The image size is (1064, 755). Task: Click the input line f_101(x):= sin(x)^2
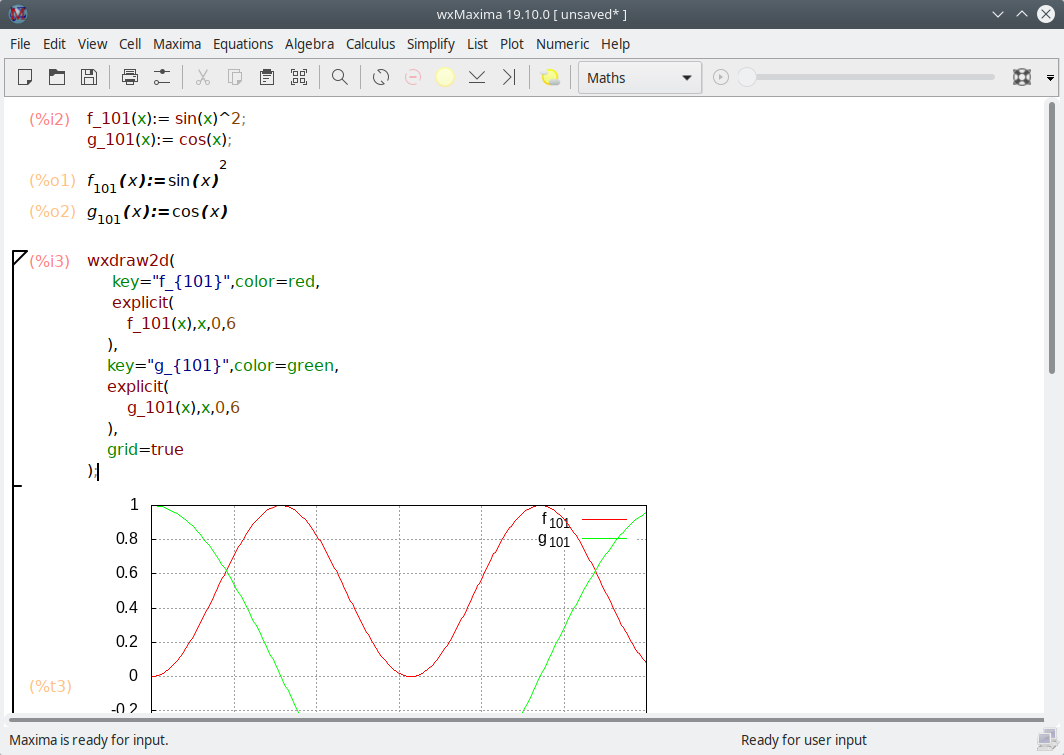(166, 118)
